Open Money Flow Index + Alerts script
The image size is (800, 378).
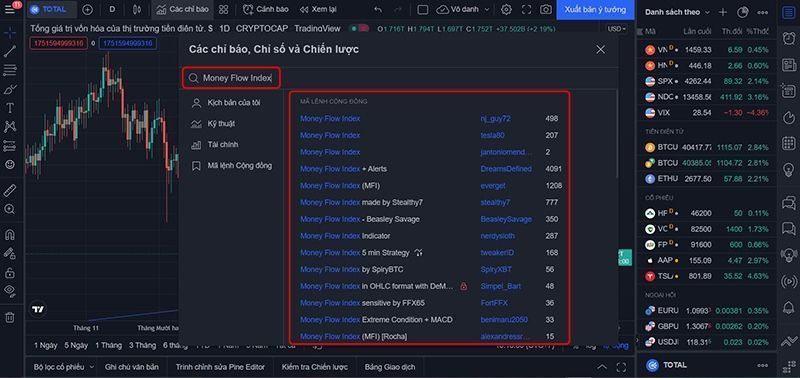click(343, 169)
